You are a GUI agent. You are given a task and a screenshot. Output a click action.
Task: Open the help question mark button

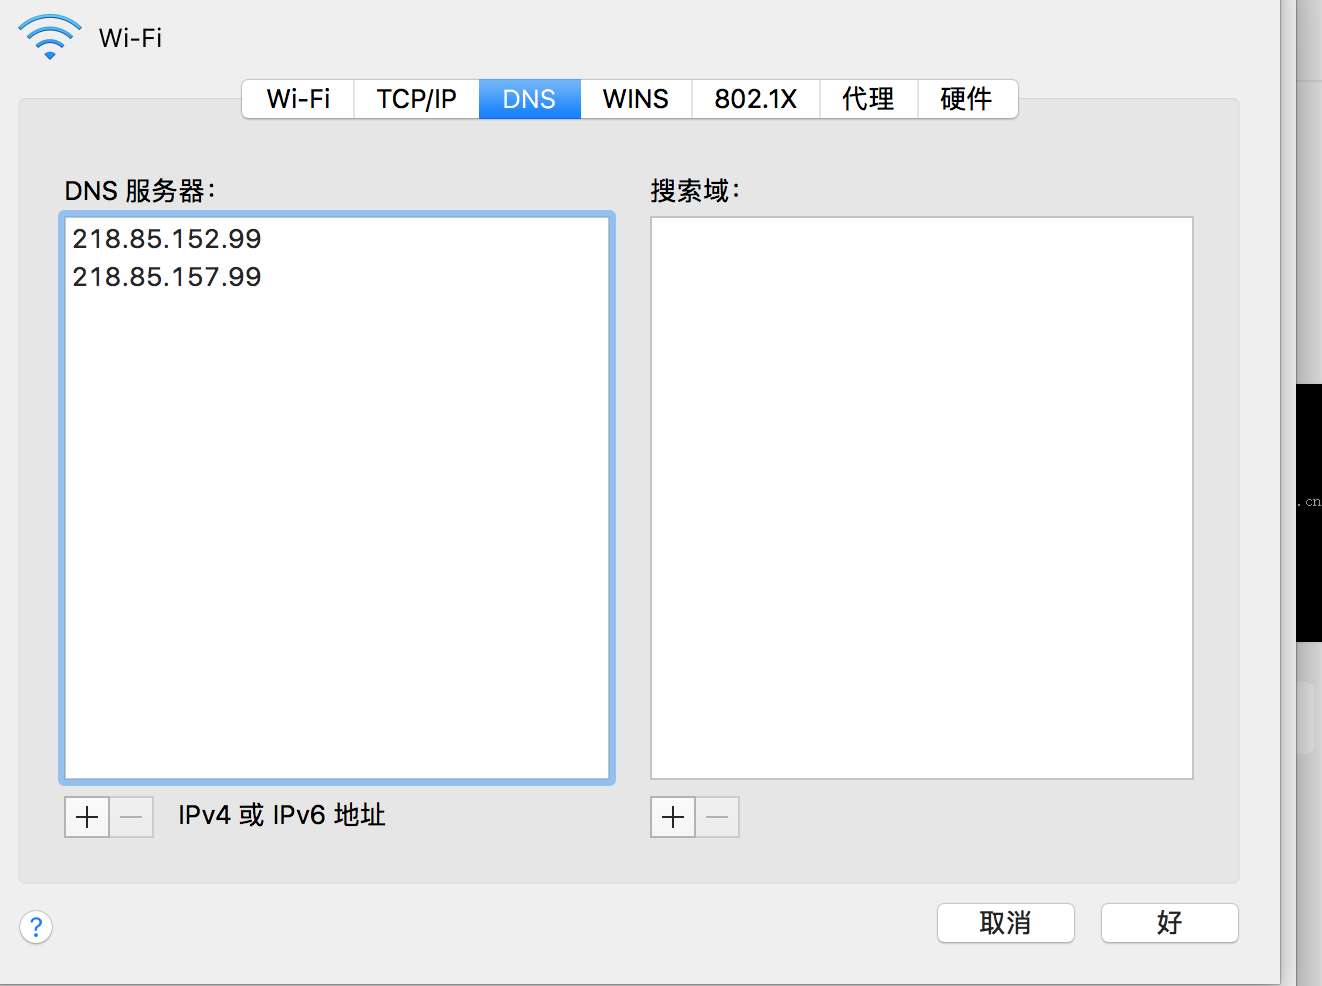36,927
